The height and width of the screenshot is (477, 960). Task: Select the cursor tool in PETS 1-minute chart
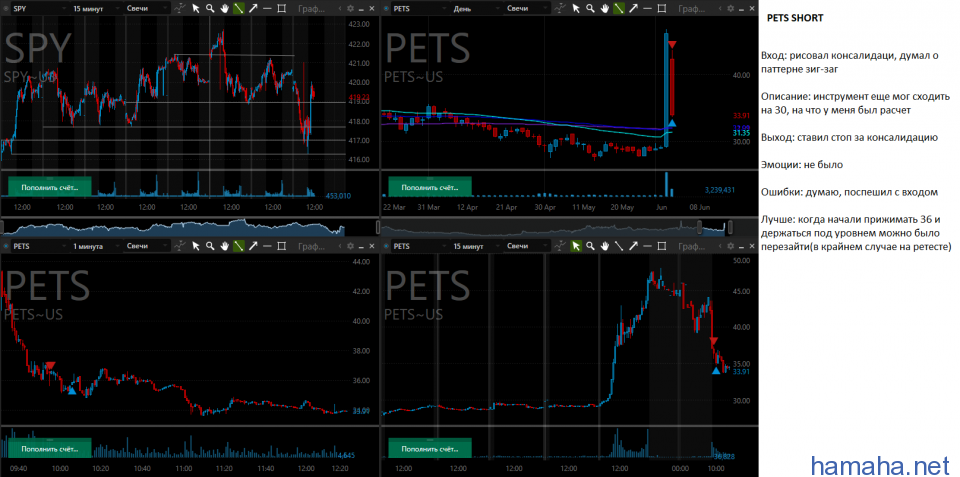tap(196, 246)
